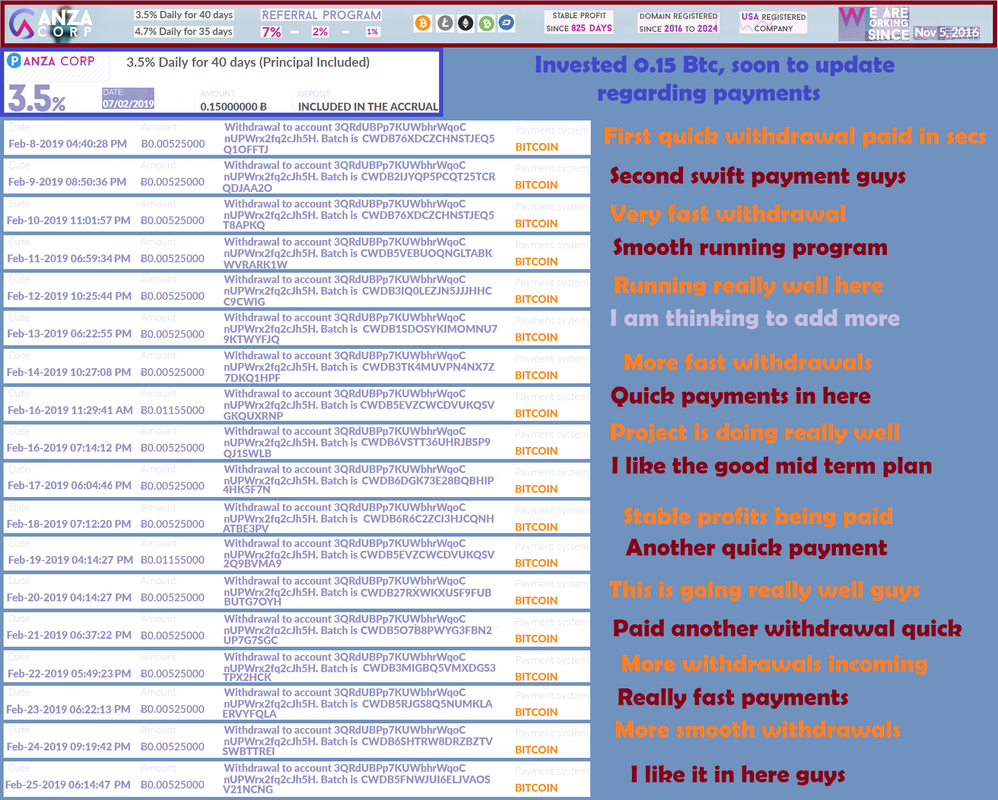Click 'Second swift payment guys' comment
Image resolution: width=998 pixels, height=800 pixels.
click(x=757, y=176)
